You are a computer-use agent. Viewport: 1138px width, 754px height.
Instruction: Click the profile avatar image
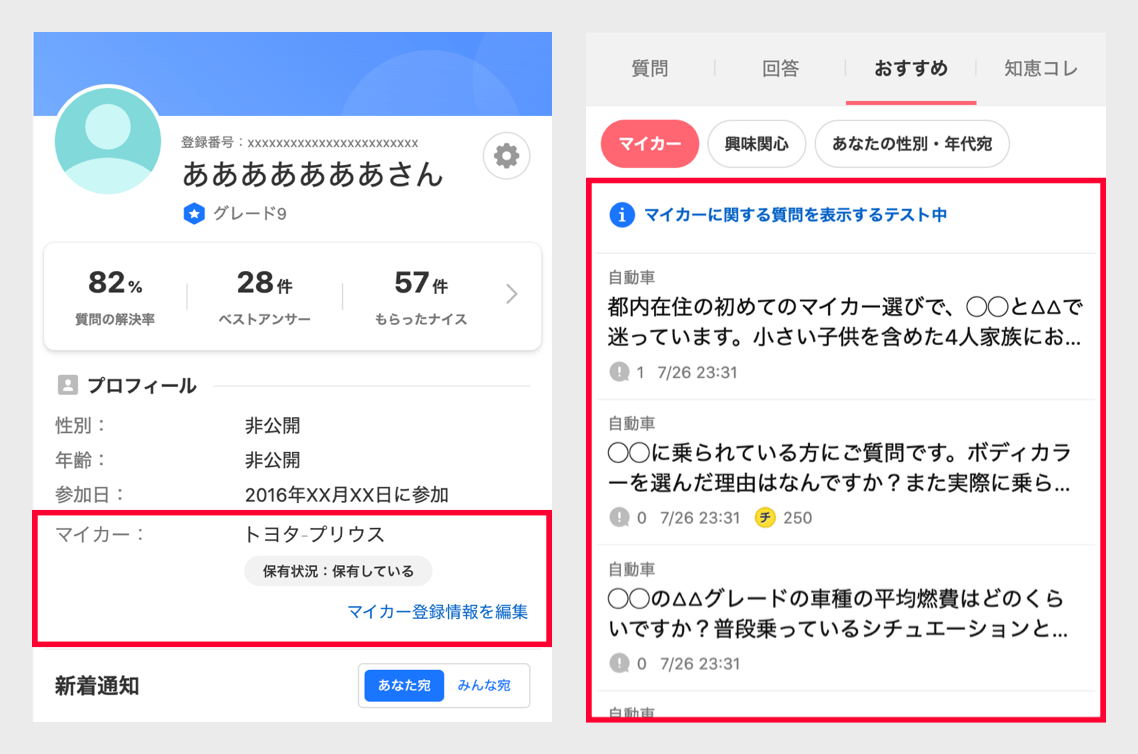point(108,139)
